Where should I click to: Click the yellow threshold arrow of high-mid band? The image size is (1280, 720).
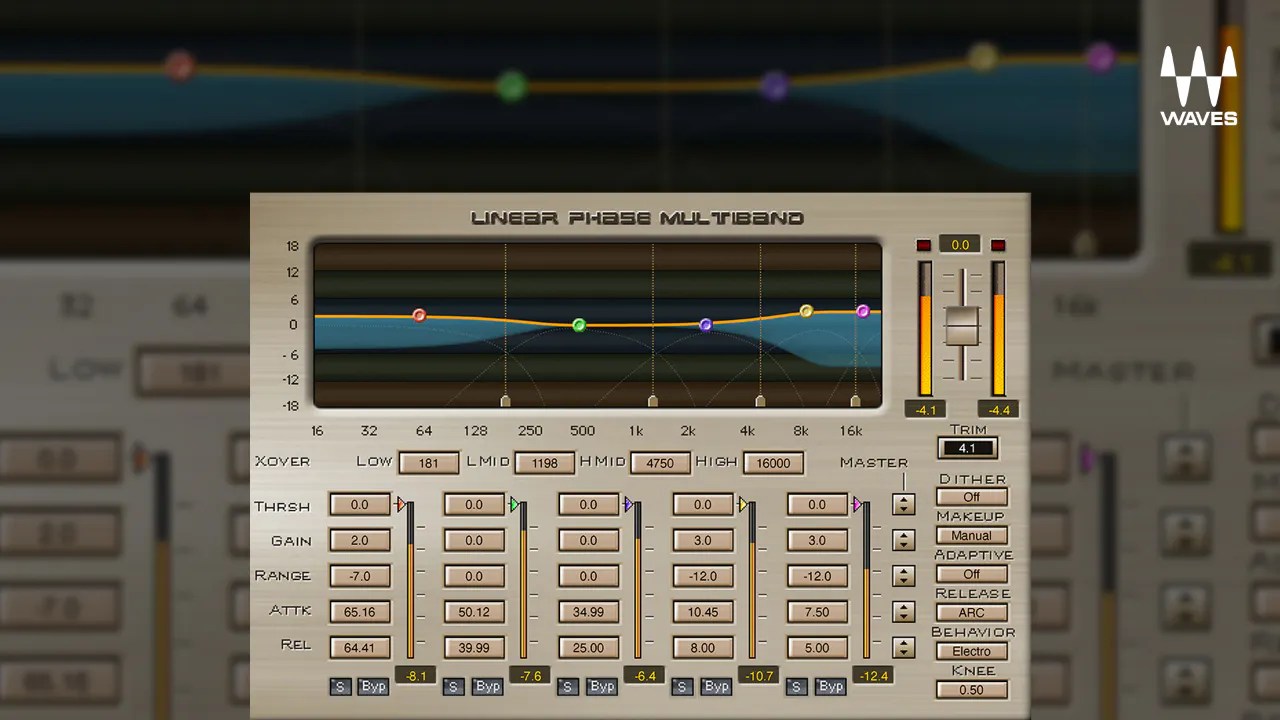click(x=743, y=505)
